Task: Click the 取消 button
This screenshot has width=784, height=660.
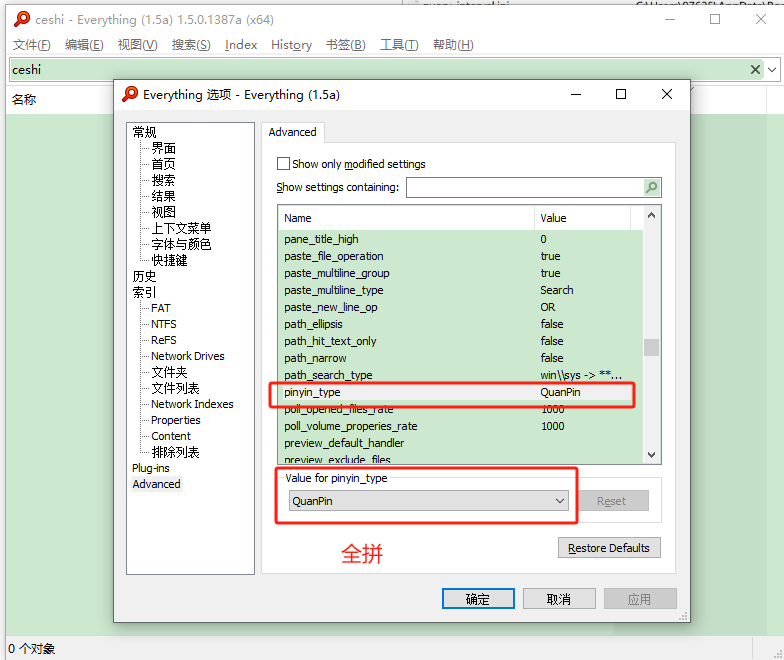Action: 559,598
